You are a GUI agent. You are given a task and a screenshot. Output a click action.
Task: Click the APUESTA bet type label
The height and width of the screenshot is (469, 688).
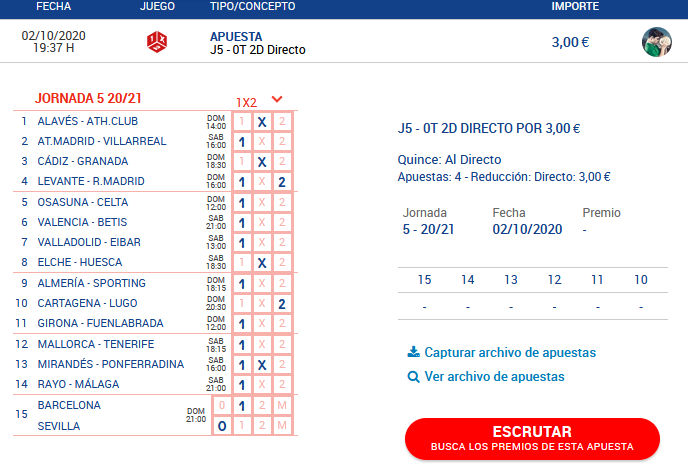[236, 36]
